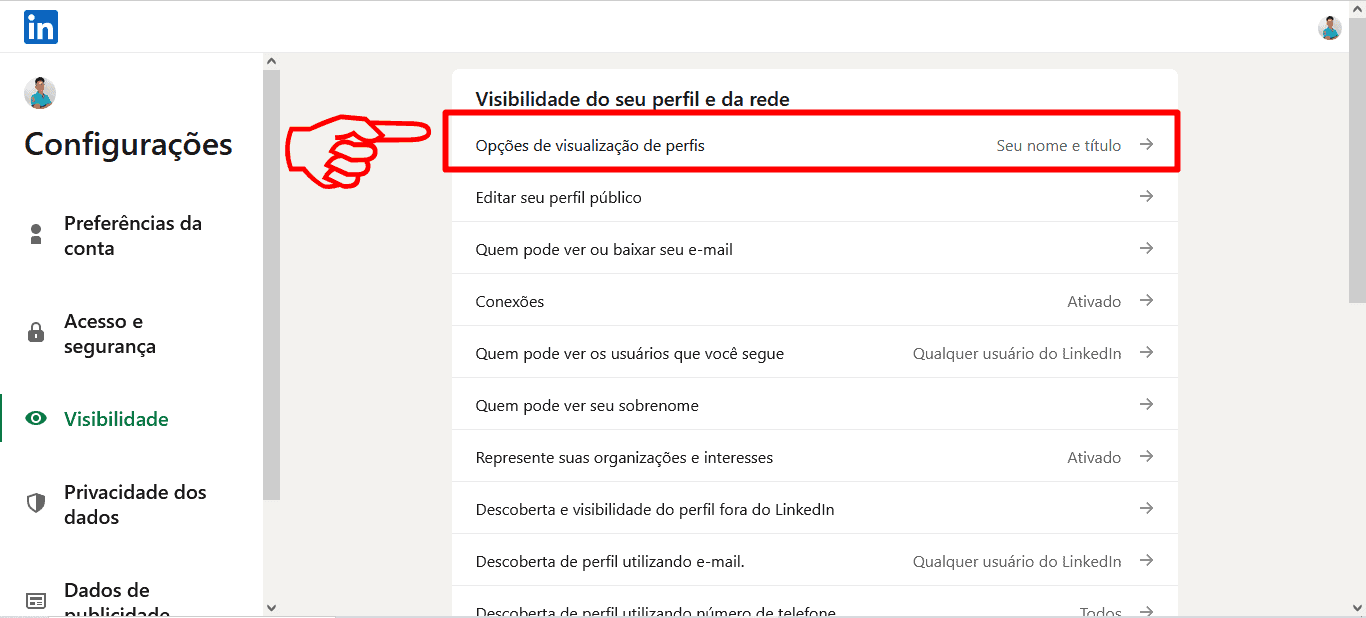This screenshot has height=618, width=1366.
Task: Open arrow for users you follow row
Action: [x=1147, y=353]
